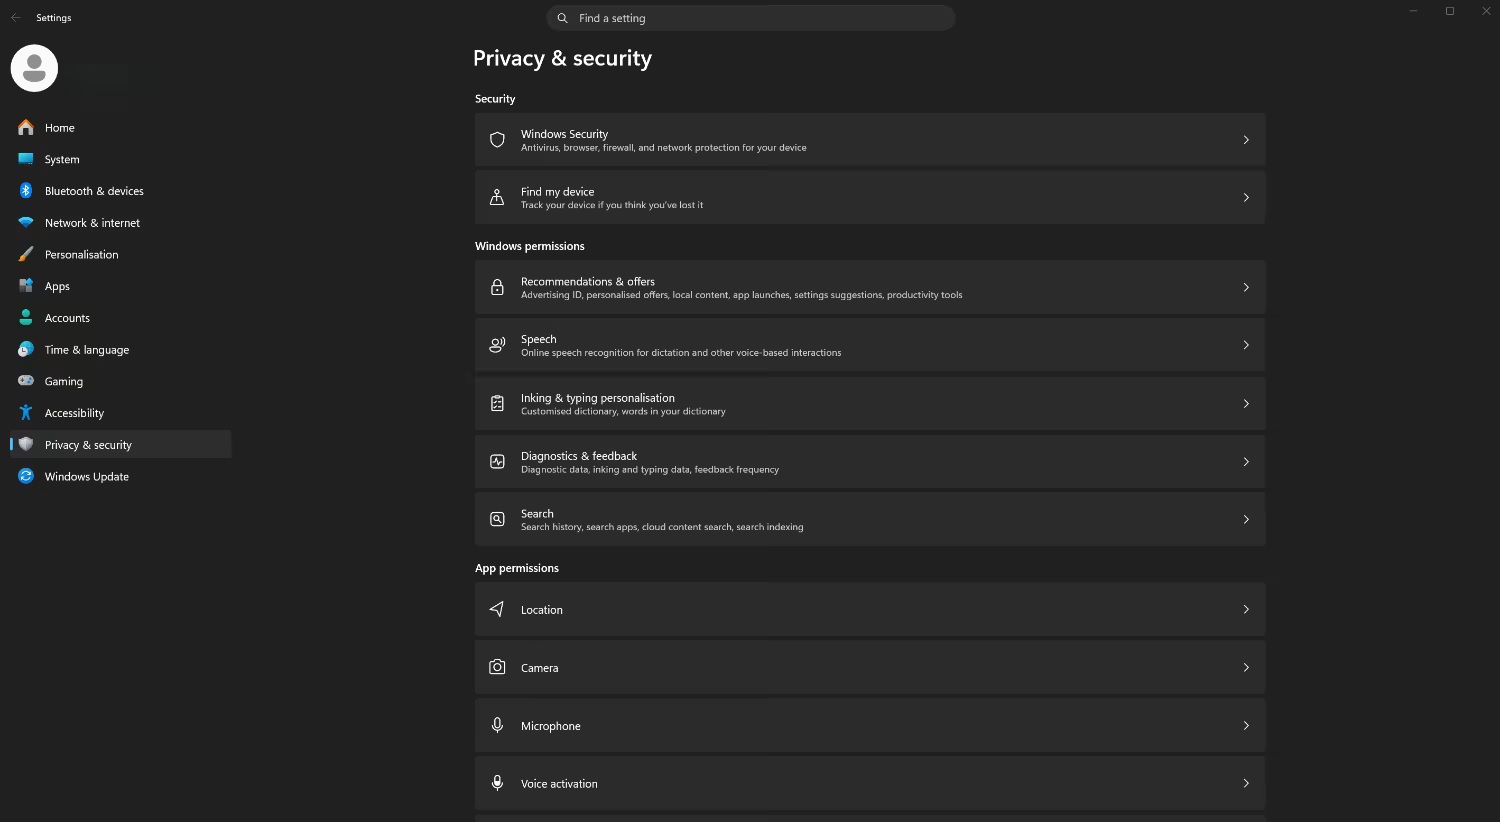Open Inking & typing personalisation chevron
Viewport: 1500px width, 822px height.
click(1246, 404)
